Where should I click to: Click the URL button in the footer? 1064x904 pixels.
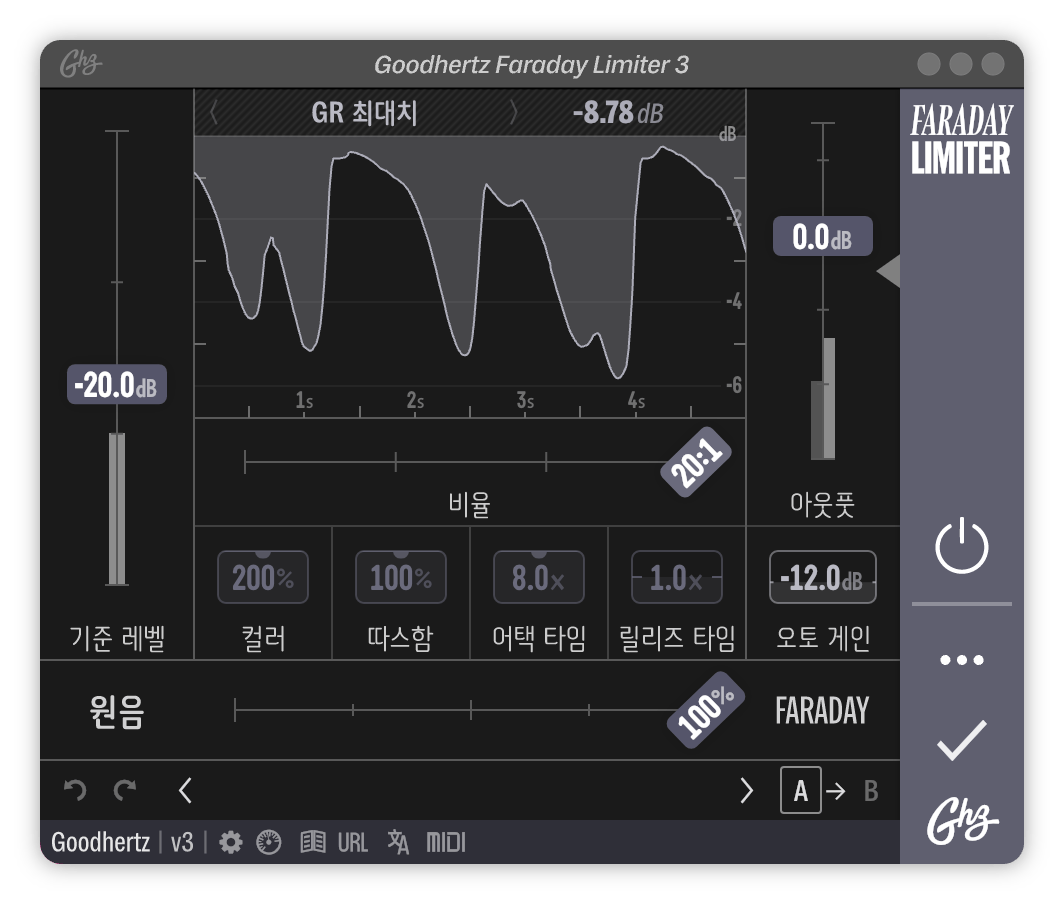(353, 842)
